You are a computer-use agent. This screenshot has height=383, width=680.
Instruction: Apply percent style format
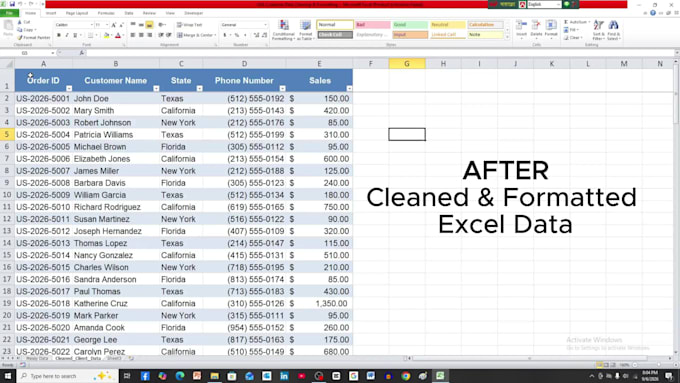pos(237,35)
